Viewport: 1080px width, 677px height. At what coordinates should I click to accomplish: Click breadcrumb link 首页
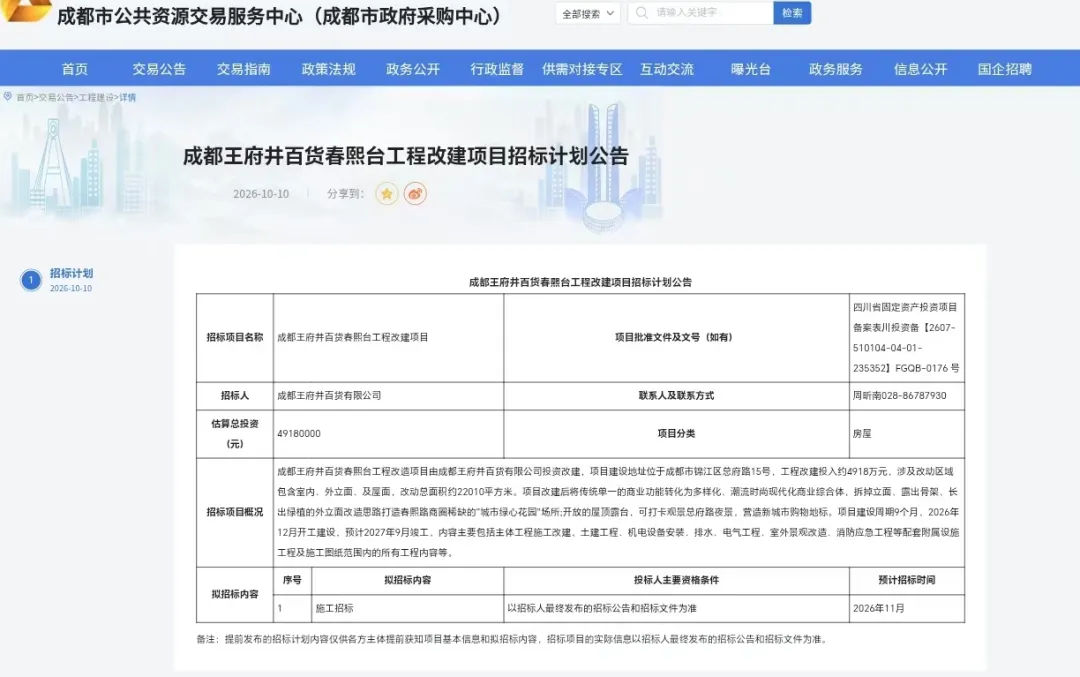point(25,98)
